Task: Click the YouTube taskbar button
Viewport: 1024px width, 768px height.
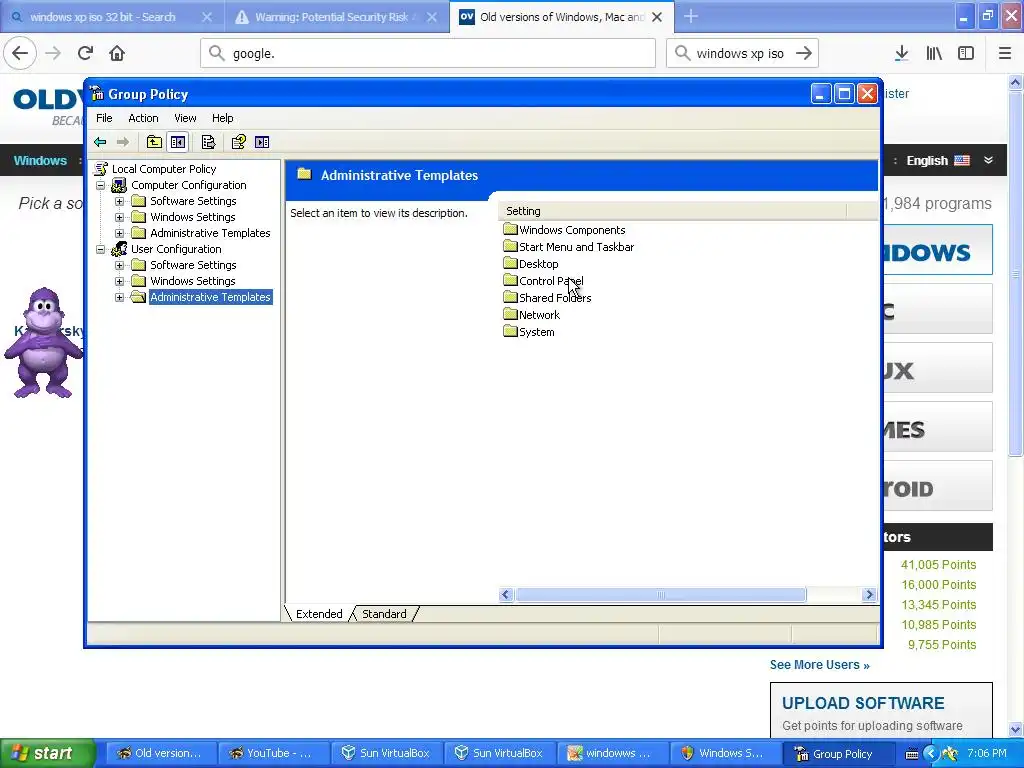Action: click(x=274, y=753)
